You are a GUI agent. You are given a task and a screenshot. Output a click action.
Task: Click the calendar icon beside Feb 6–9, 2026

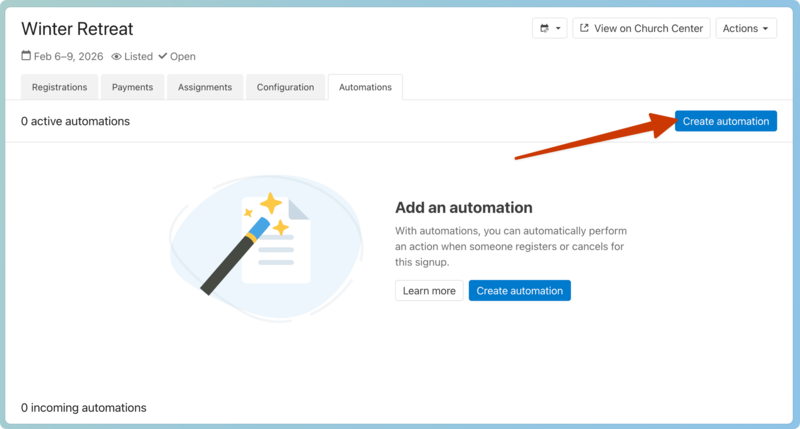pyautogui.click(x=26, y=56)
